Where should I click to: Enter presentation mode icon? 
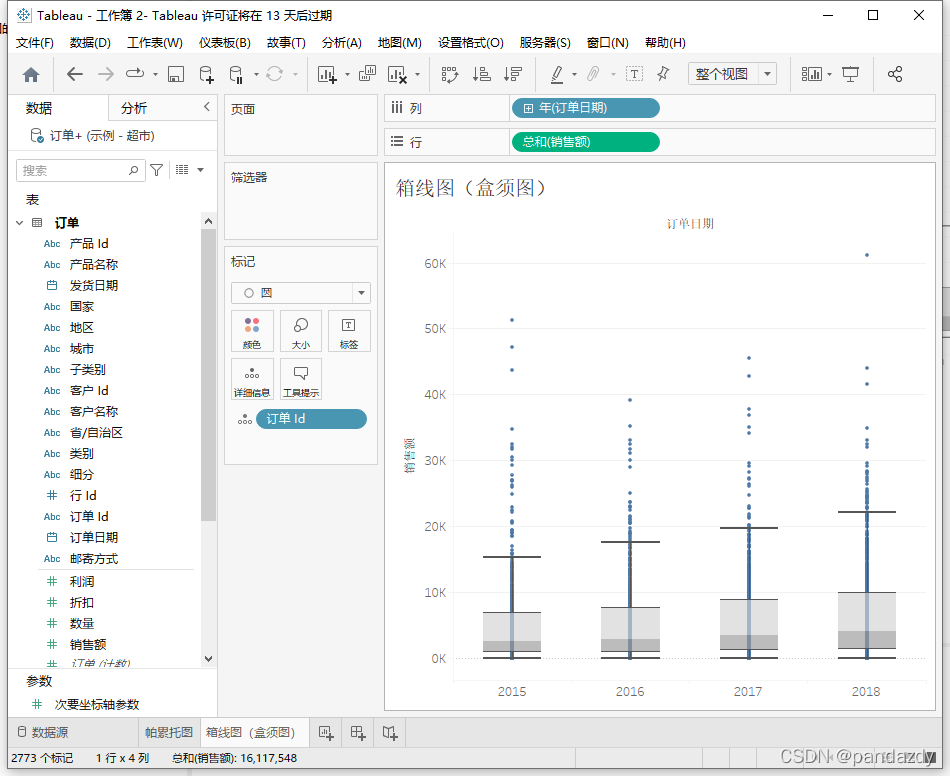click(851, 75)
